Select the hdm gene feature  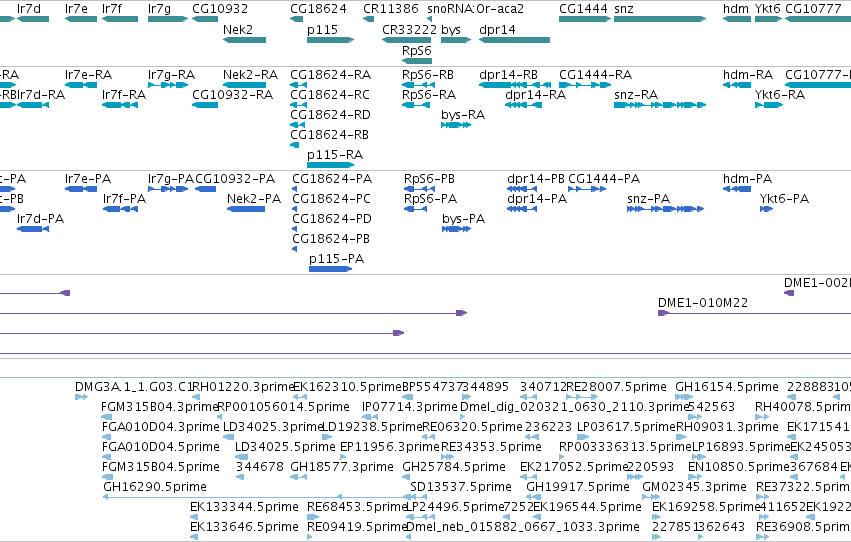tap(737, 19)
